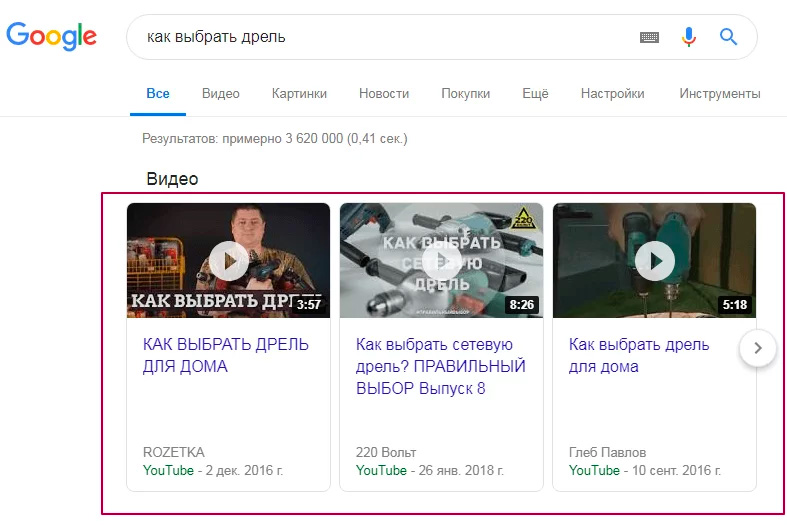The image size is (787, 525).
Task: Click the results count text
Action: pyautogui.click(x=275, y=139)
